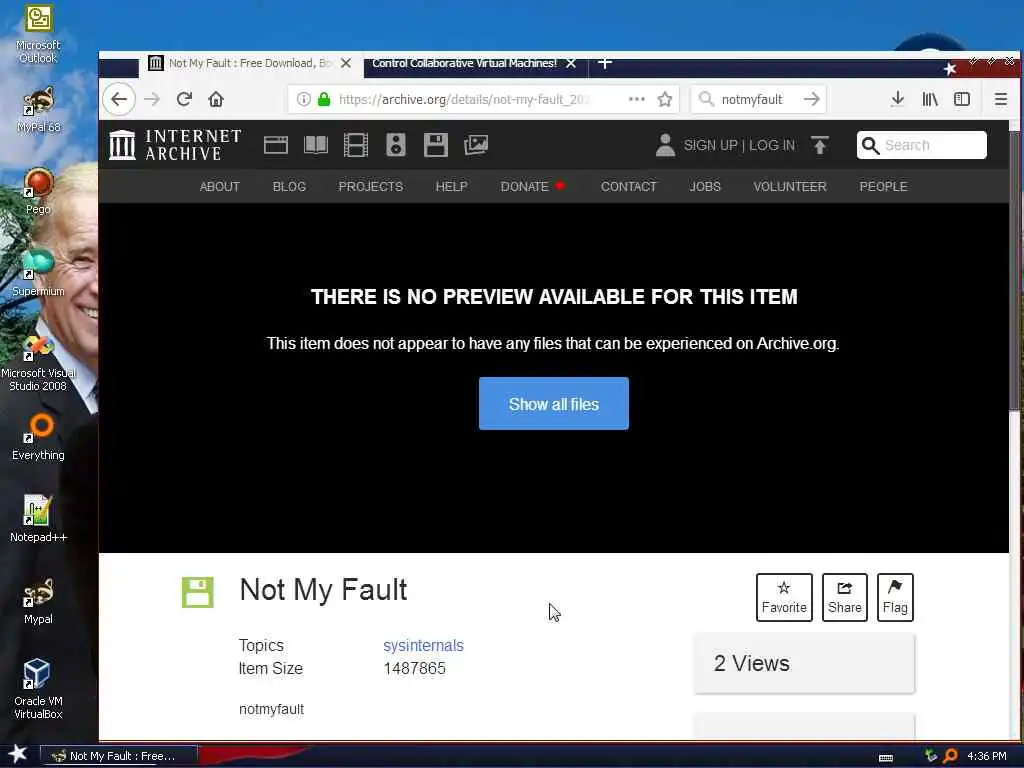Go back with the browser back arrow
The height and width of the screenshot is (768, 1024).
pos(119,99)
